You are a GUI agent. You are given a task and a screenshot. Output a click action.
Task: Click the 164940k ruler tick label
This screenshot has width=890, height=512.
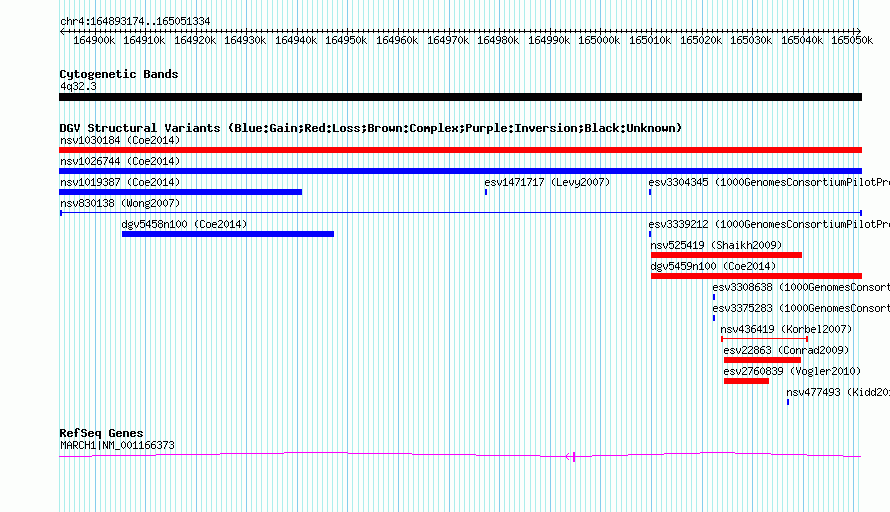click(x=296, y=40)
